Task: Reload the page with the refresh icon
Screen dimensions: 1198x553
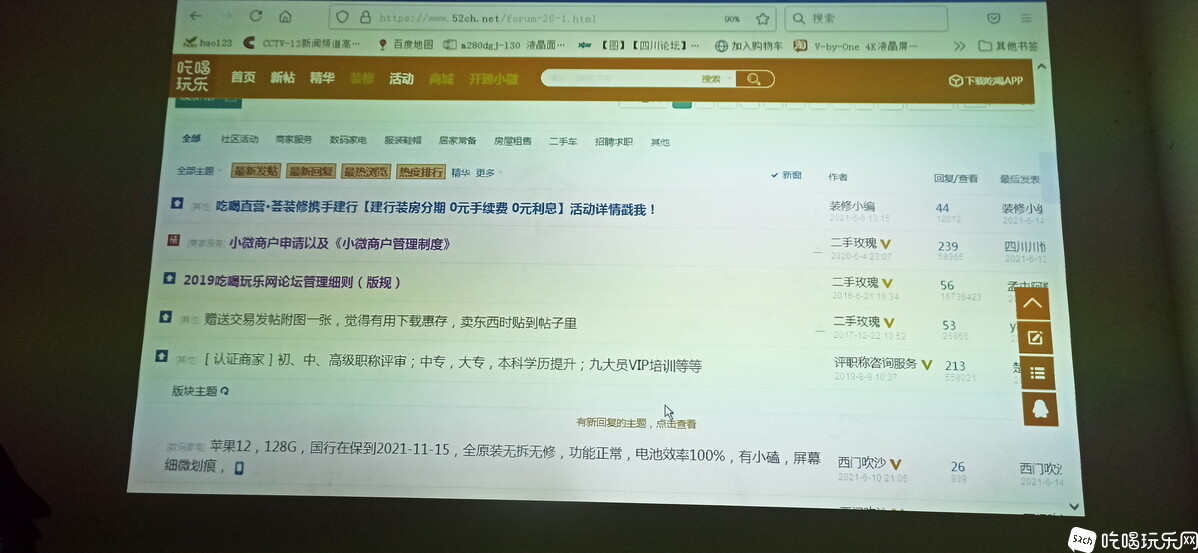Action: [x=256, y=16]
